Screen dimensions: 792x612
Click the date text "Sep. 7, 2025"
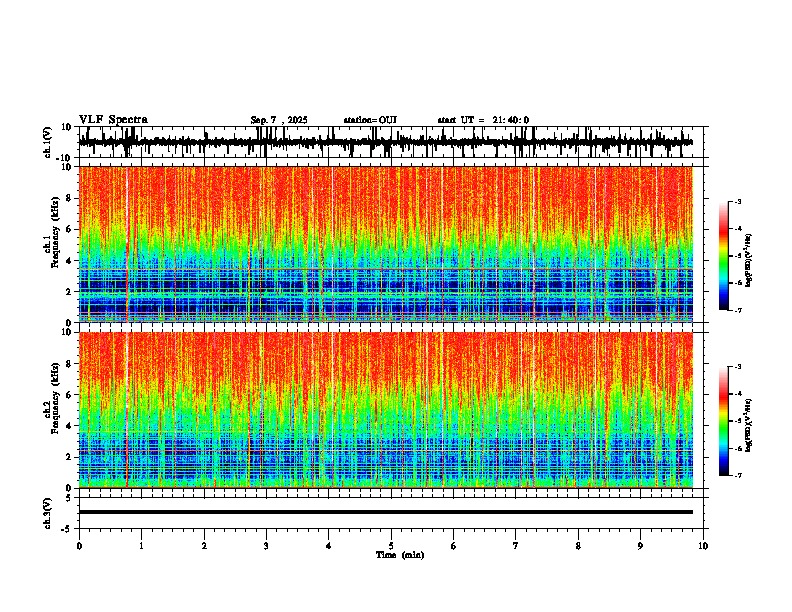pyautogui.click(x=279, y=120)
